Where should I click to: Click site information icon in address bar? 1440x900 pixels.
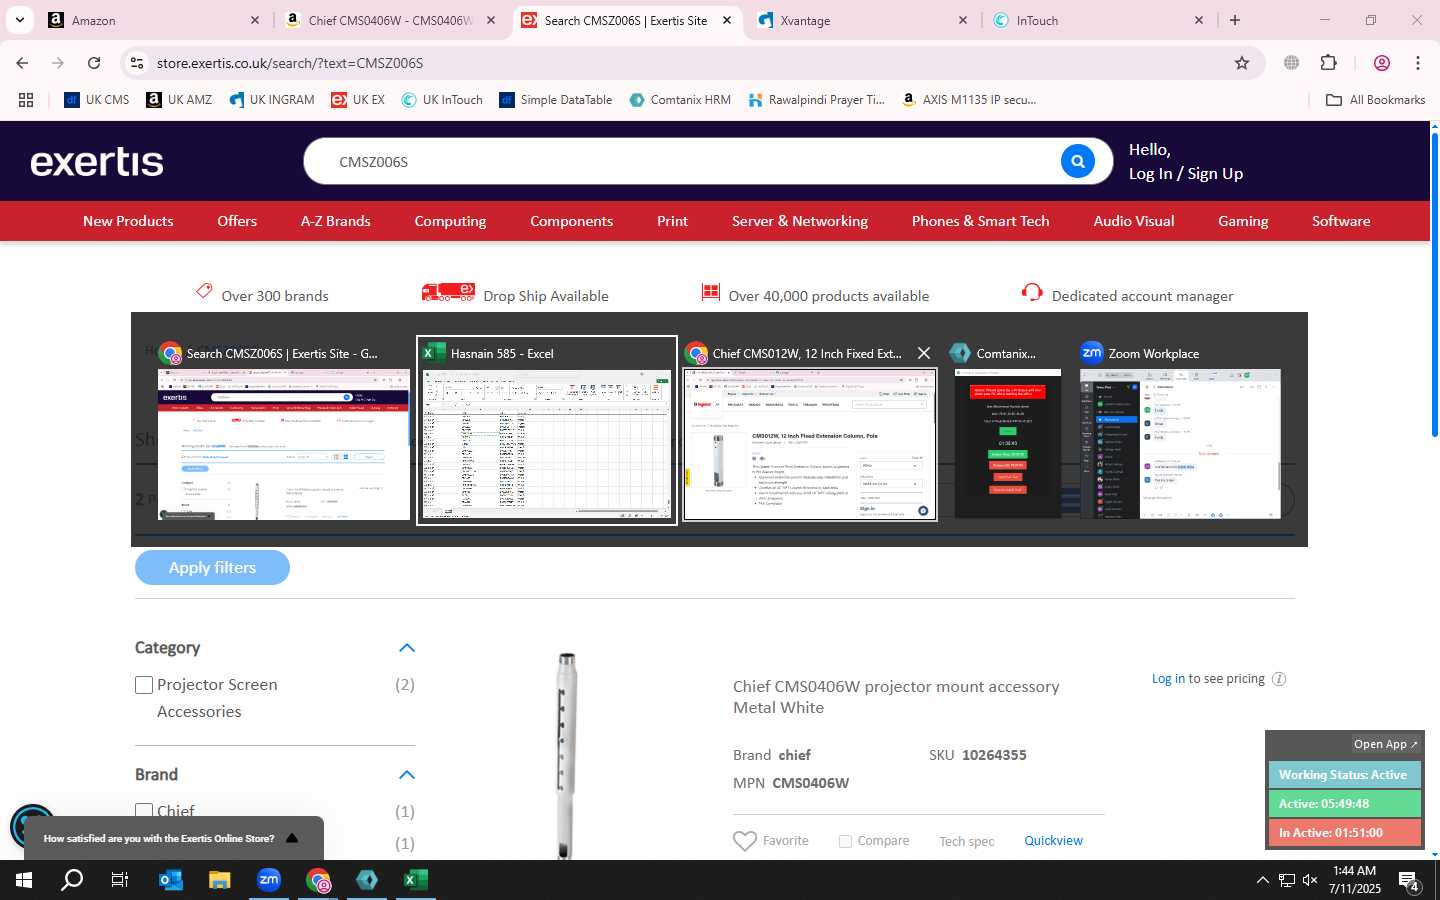point(137,63)
